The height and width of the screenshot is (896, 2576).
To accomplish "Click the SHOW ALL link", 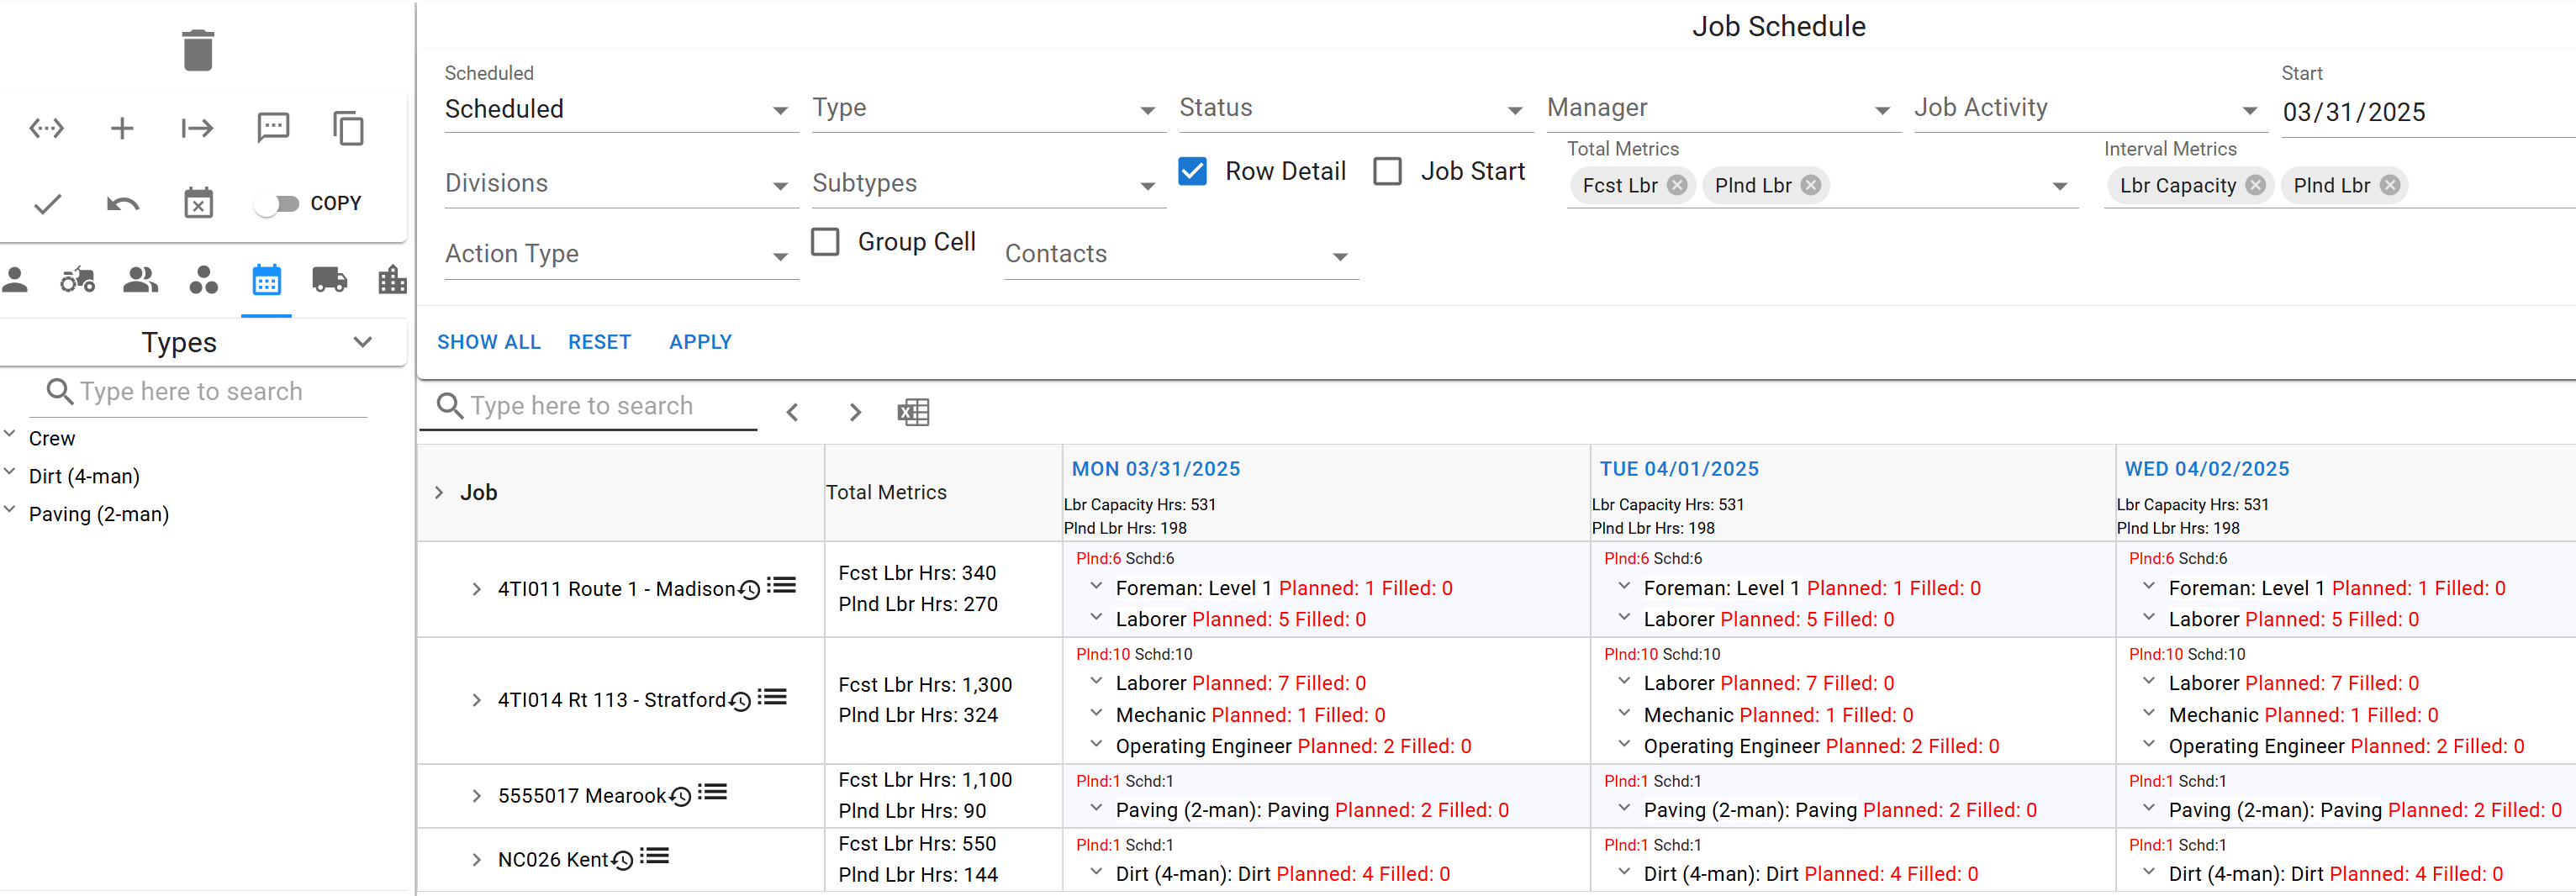I will [x=489, y=341].
